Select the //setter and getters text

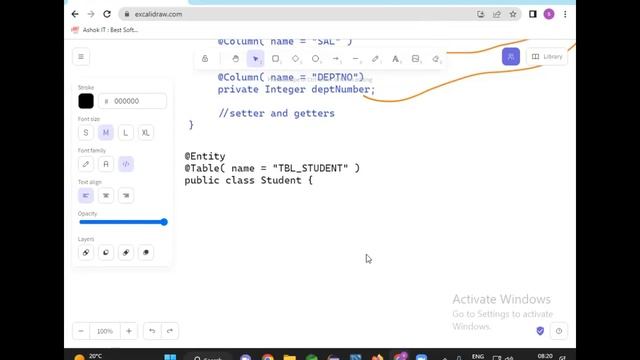point(276,113)
